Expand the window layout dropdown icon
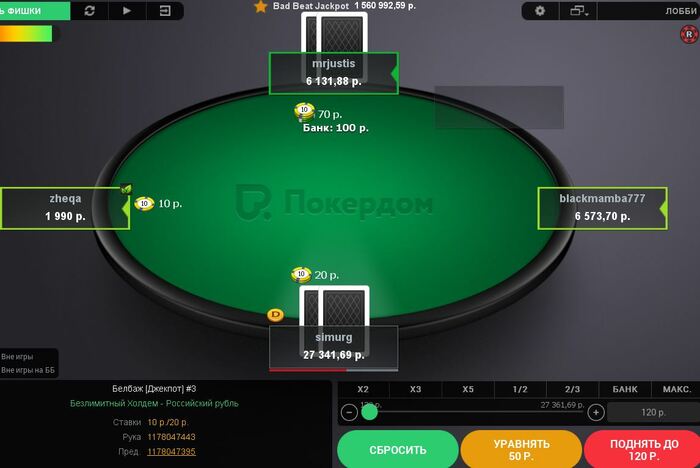The image size is (700, 468). (579, 11)
